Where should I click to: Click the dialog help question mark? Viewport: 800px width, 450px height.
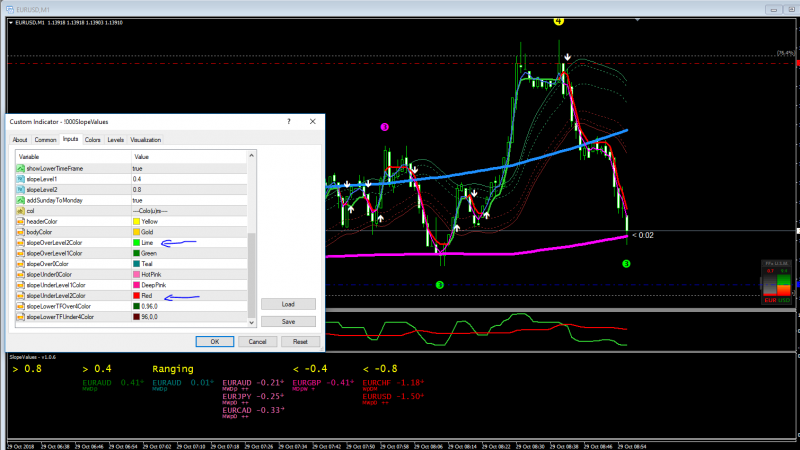coord(289,121)
